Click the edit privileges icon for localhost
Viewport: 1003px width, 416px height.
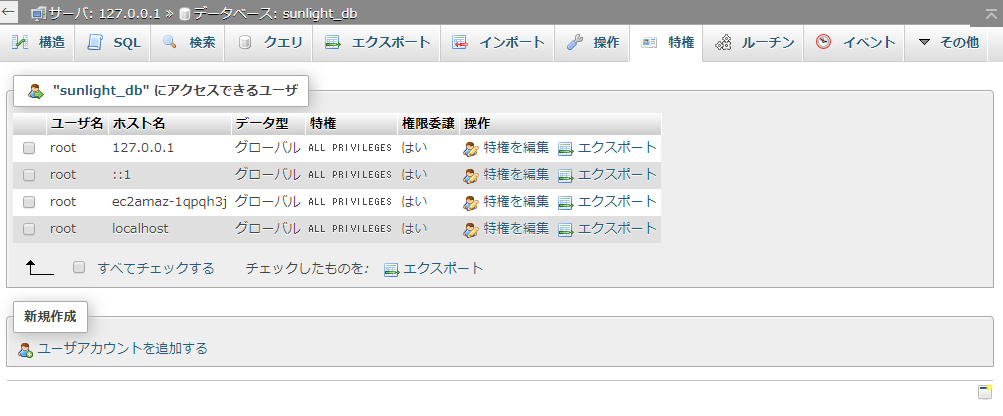pyautogui.click(x=471, y=229)
